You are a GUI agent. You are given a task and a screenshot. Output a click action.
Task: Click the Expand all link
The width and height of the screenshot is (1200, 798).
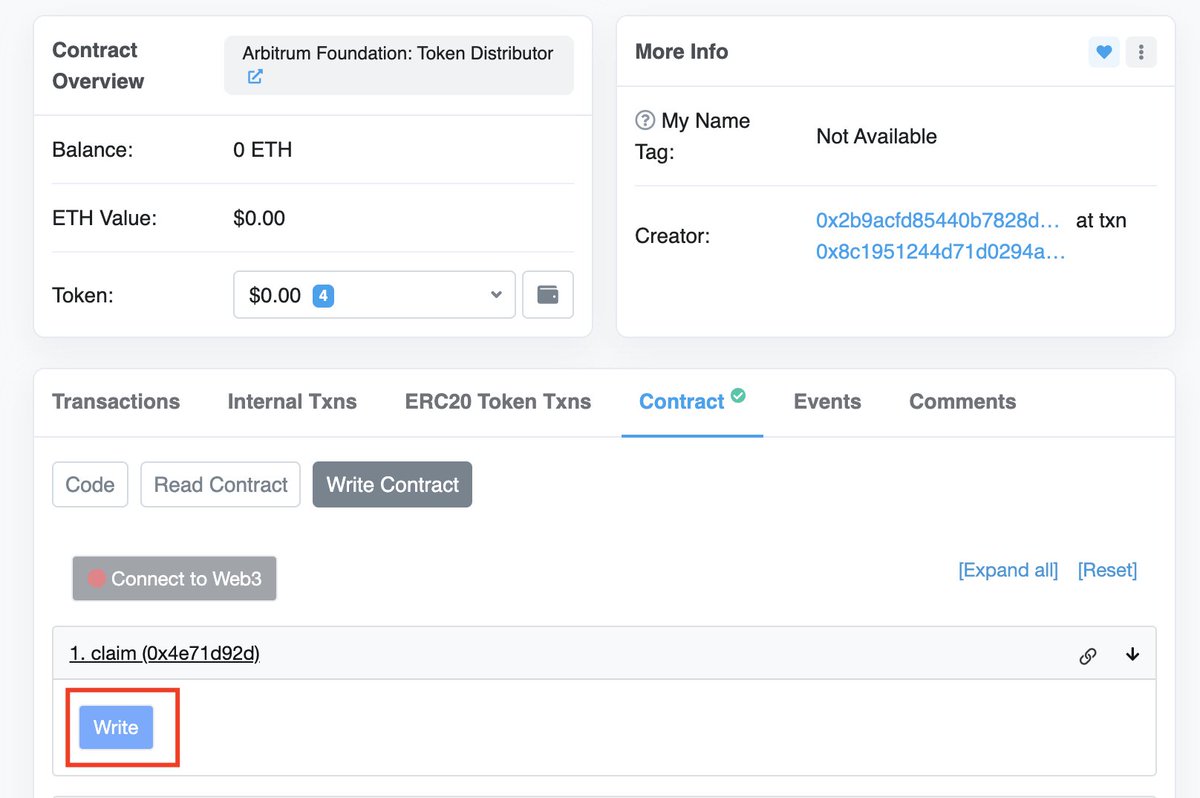coord(1007,570)
